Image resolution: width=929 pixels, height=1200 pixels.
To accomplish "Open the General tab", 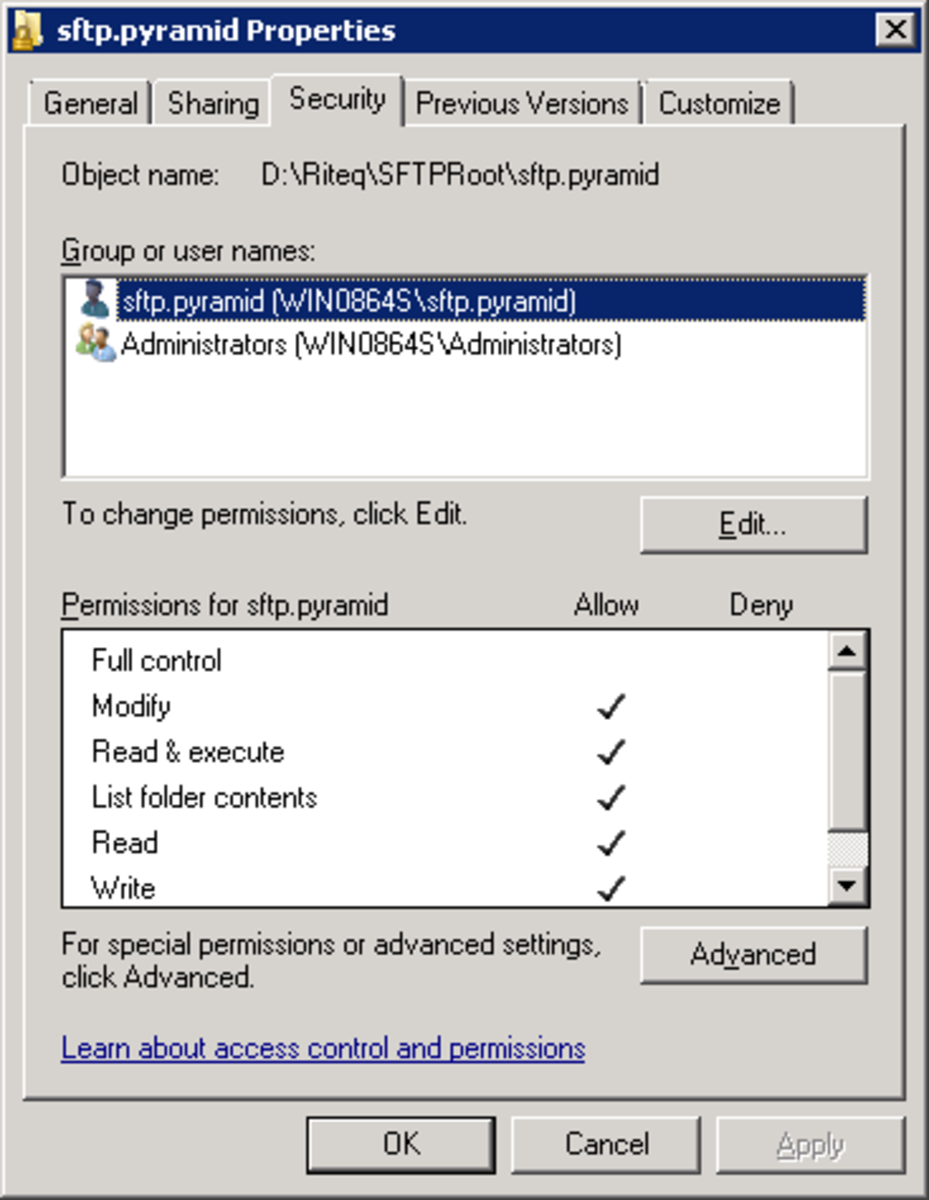I will pyautogui.click(x=89, y=100).
